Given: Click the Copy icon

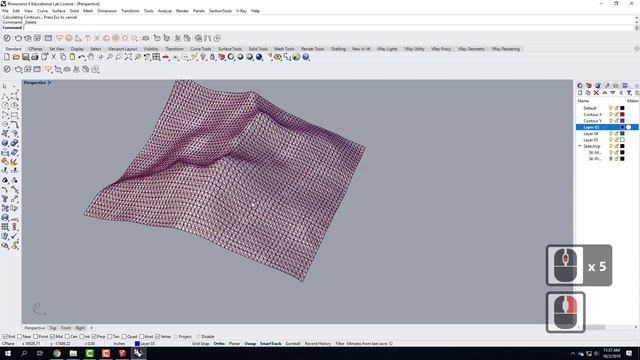Looking at the screenshot, I should [x=63, y=57].
